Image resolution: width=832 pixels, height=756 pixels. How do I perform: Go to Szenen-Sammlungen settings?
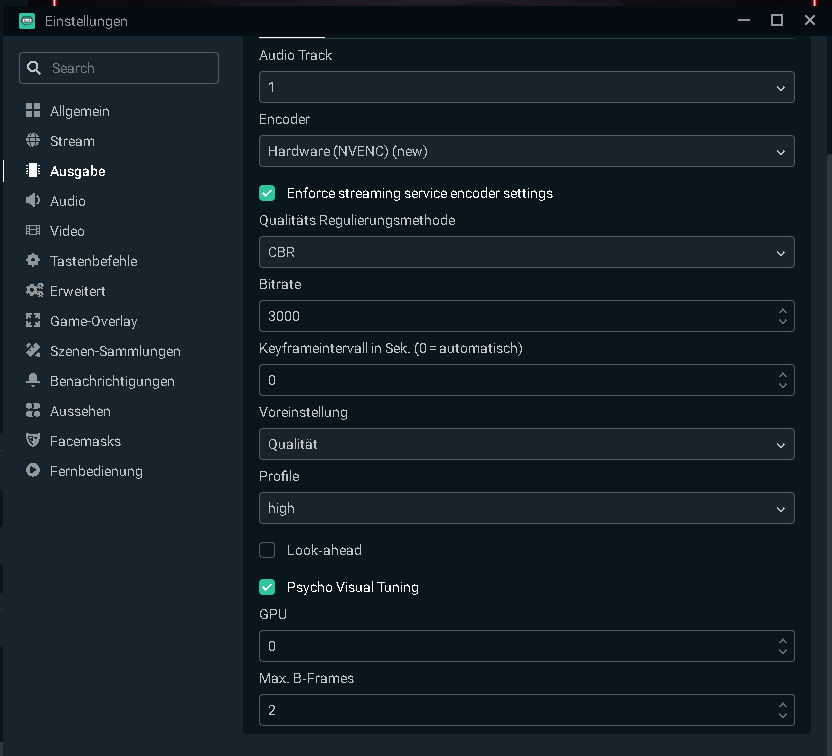(x=115, y=351)
